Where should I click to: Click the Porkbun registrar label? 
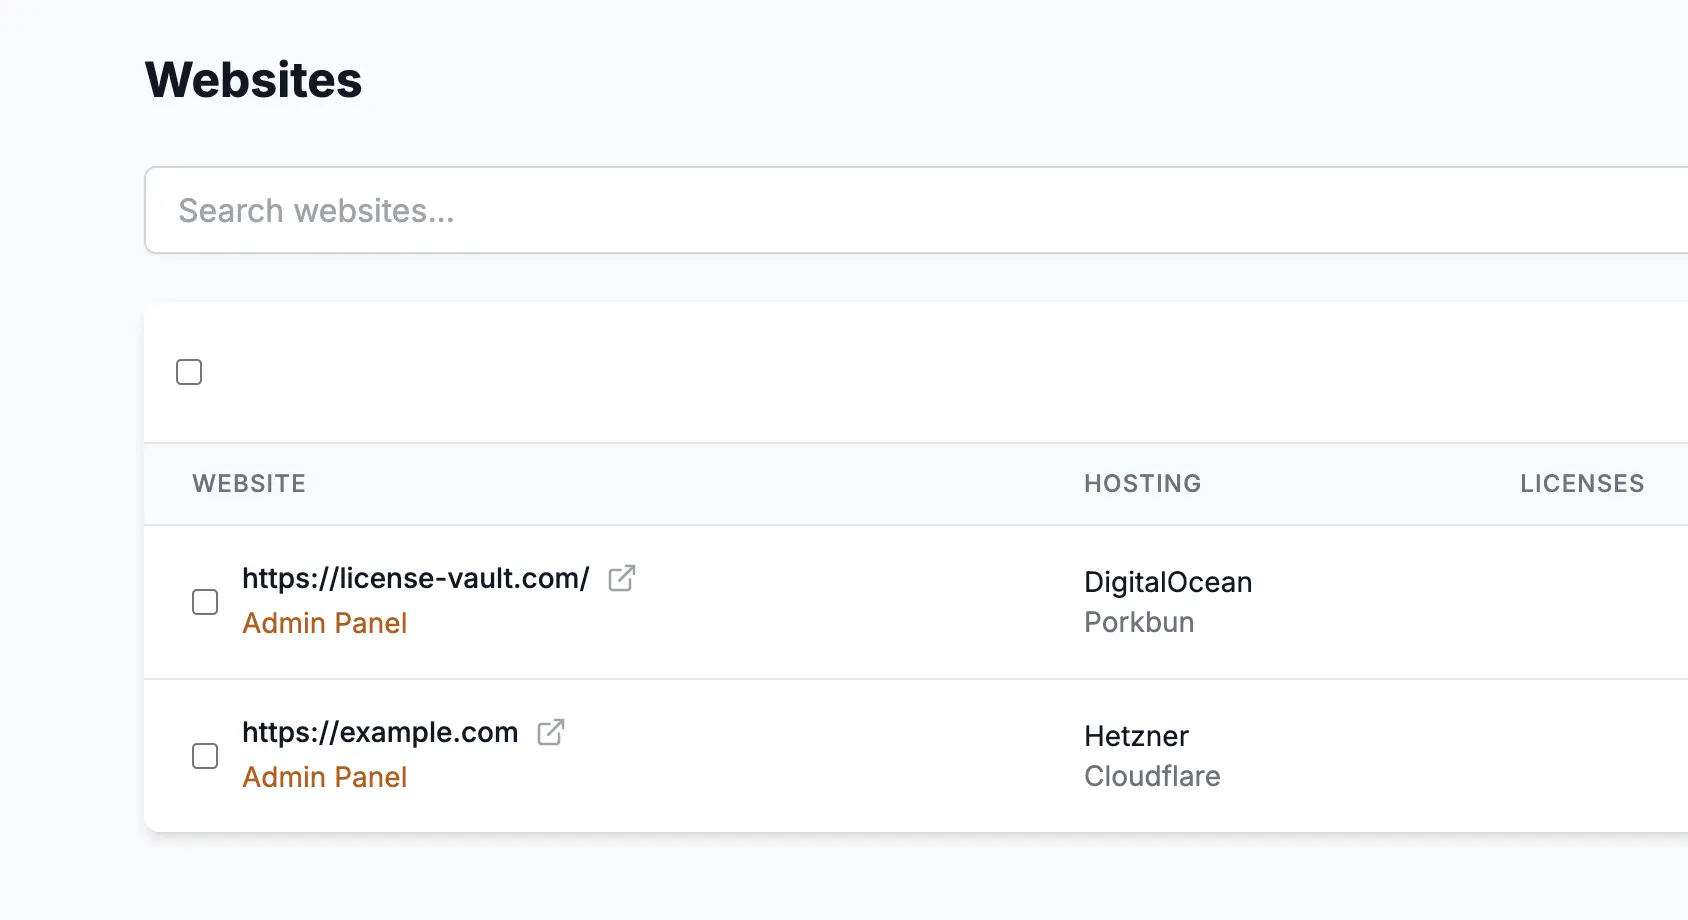click(1139, 622)
